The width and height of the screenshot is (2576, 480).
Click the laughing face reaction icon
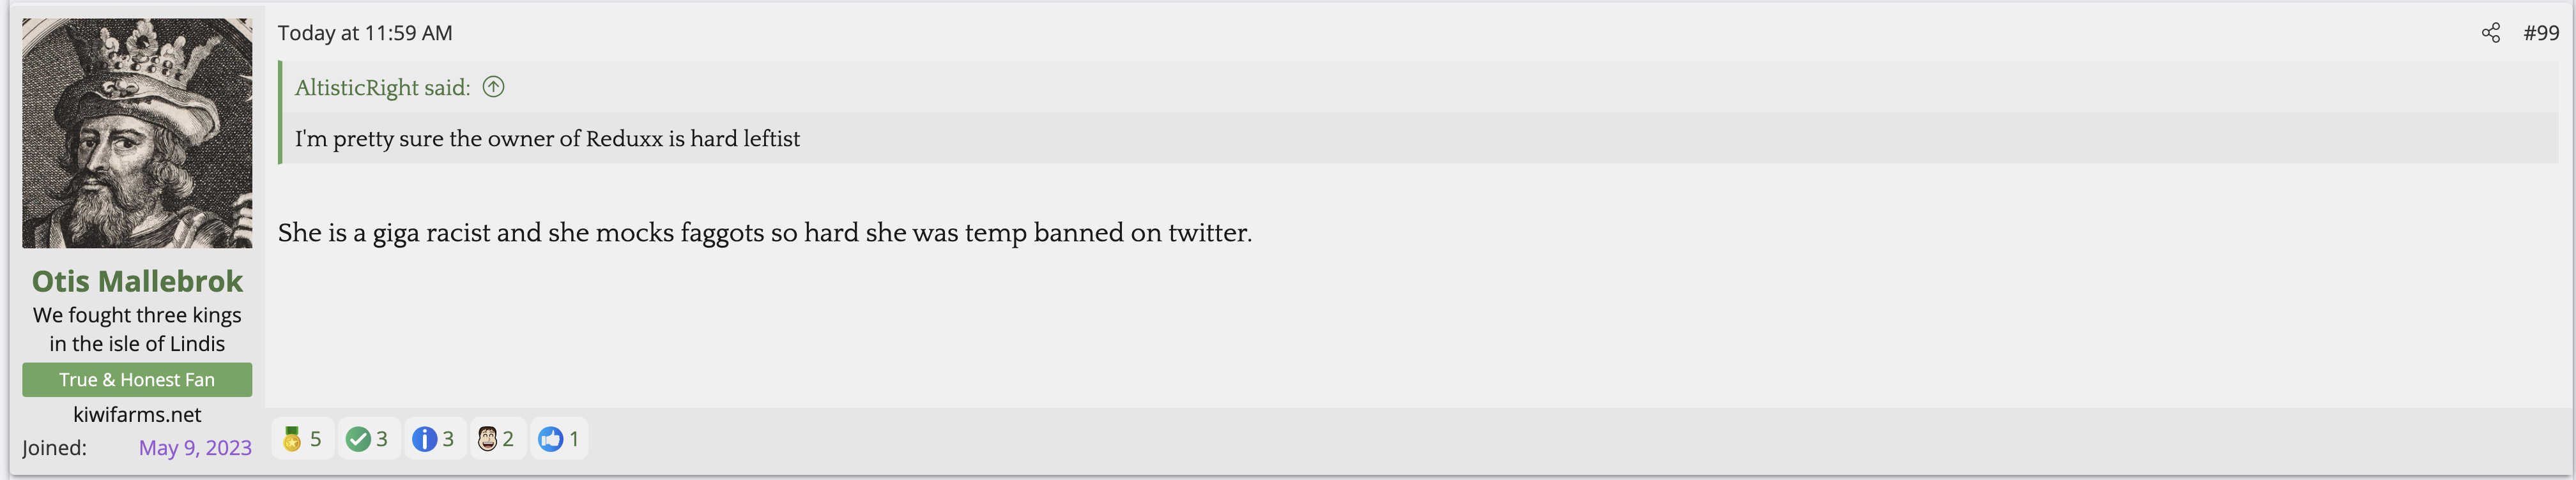click(487, 439)
